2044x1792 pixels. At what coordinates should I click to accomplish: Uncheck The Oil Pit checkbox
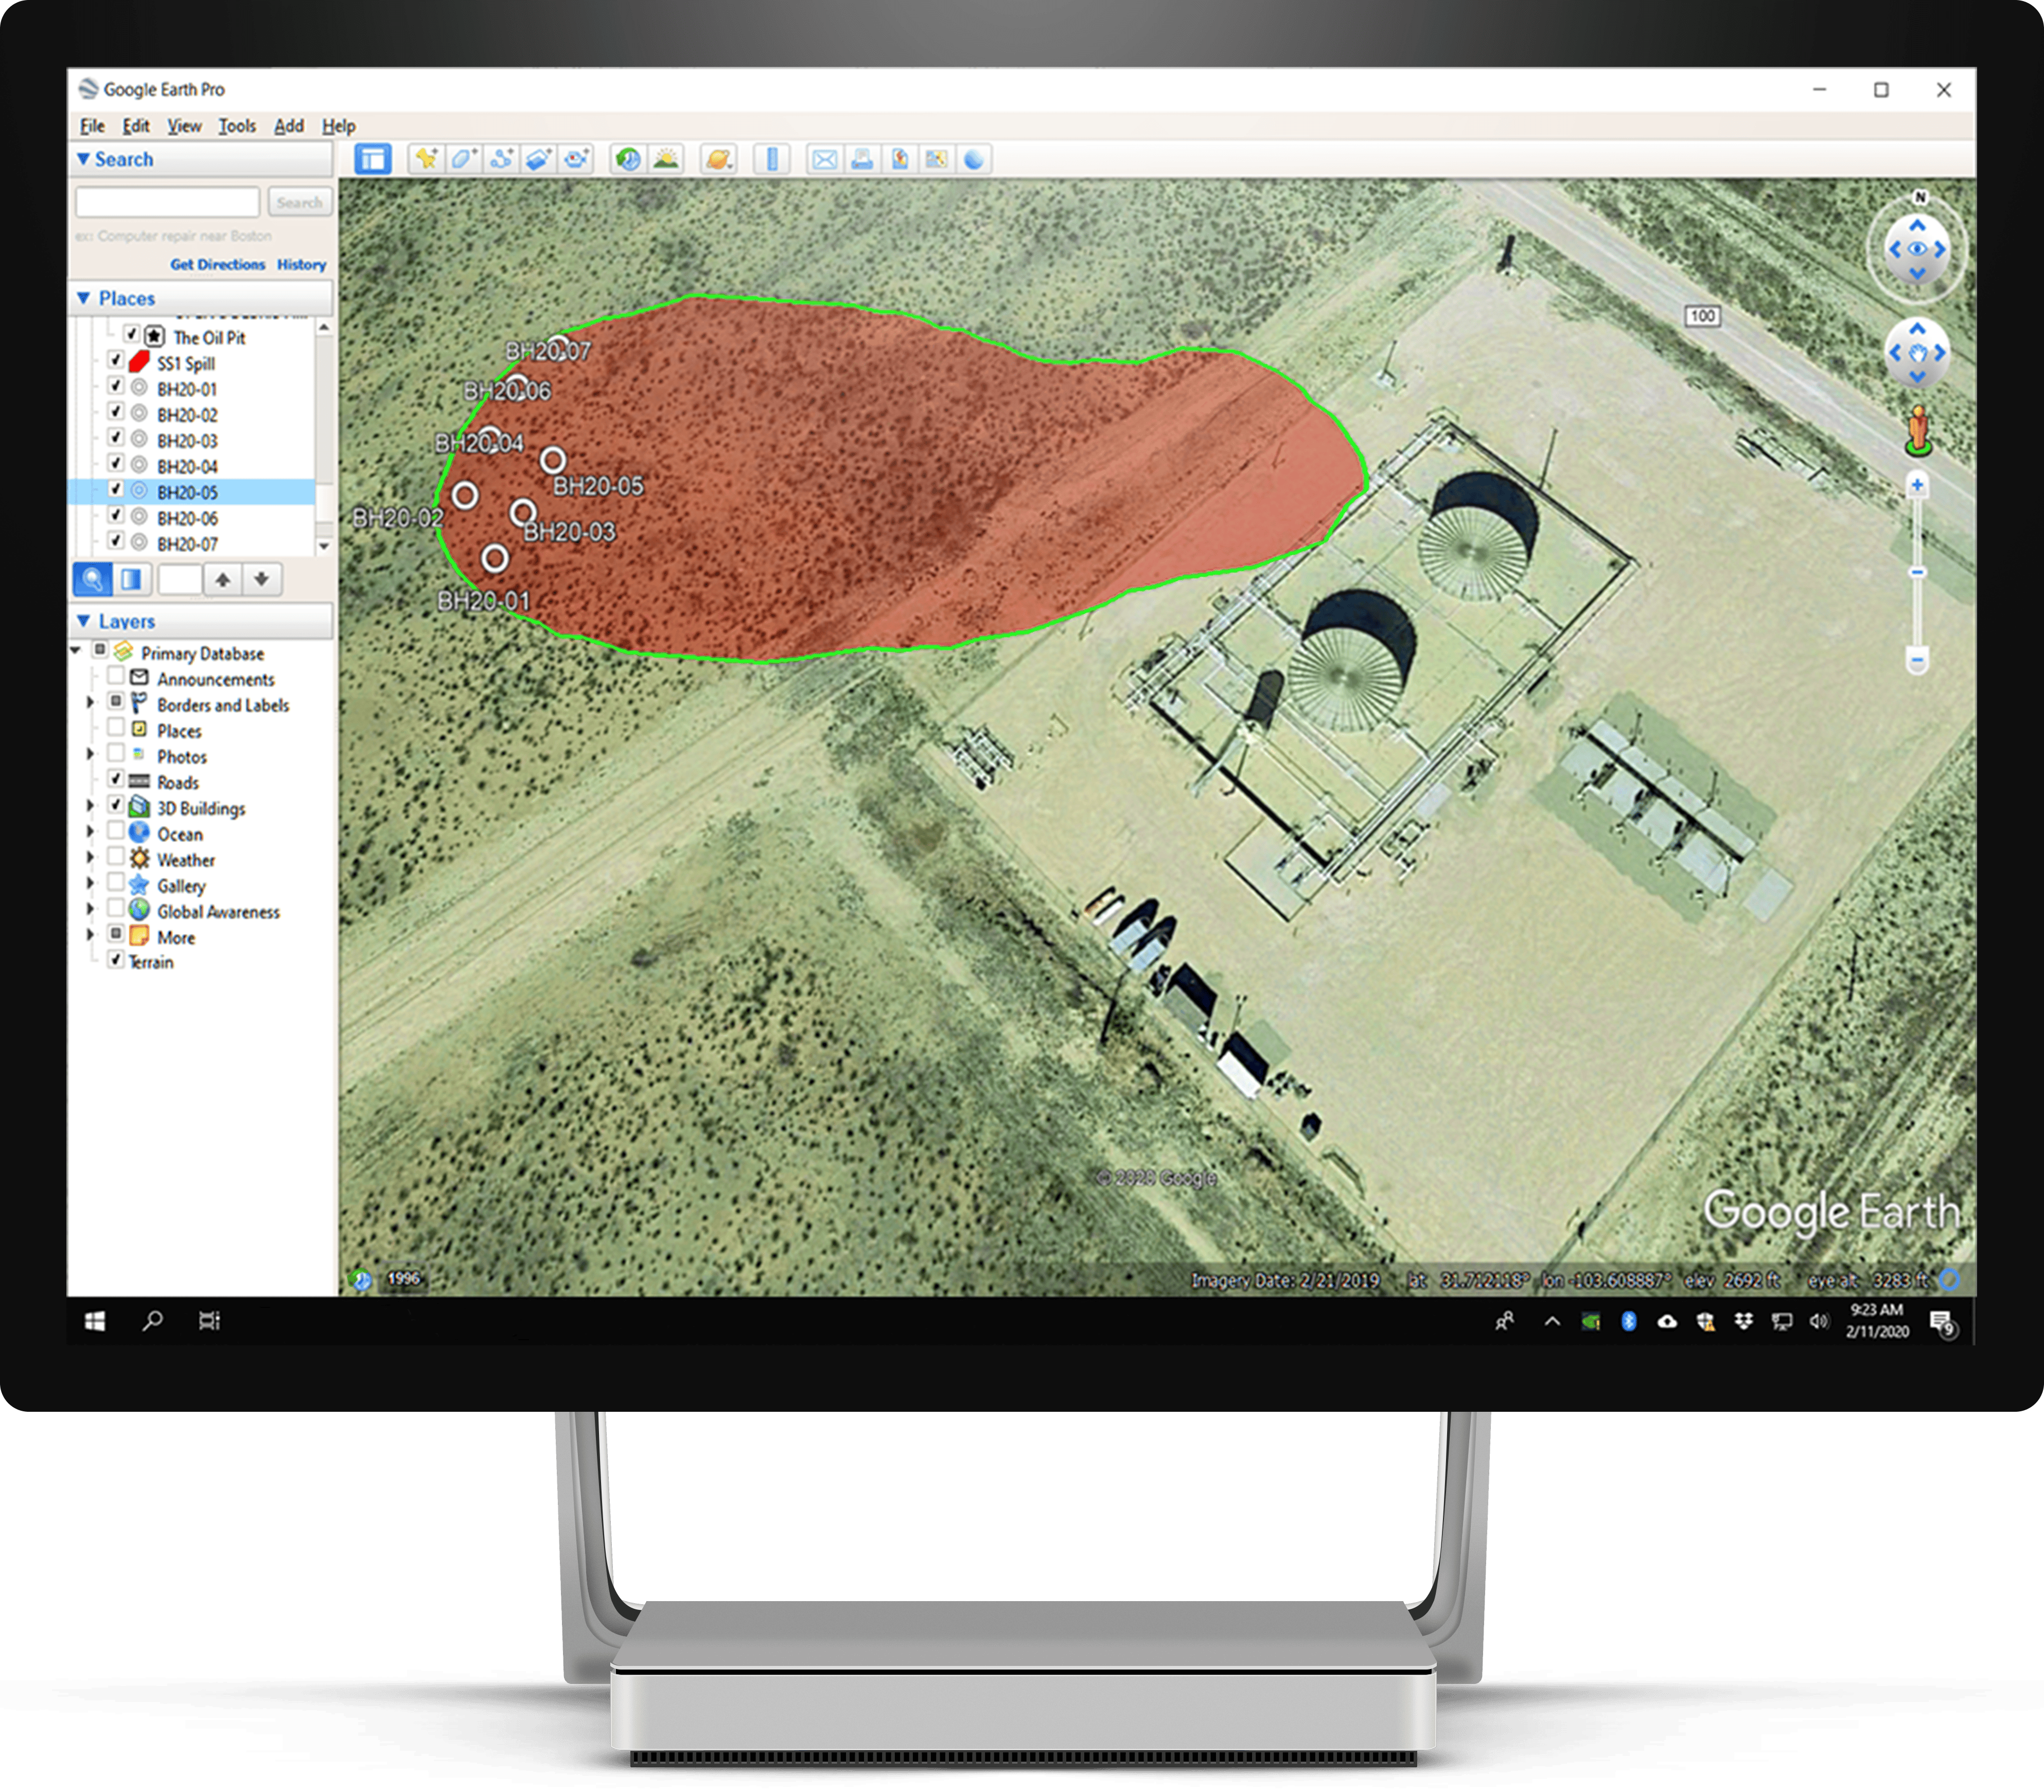[131, 334]
